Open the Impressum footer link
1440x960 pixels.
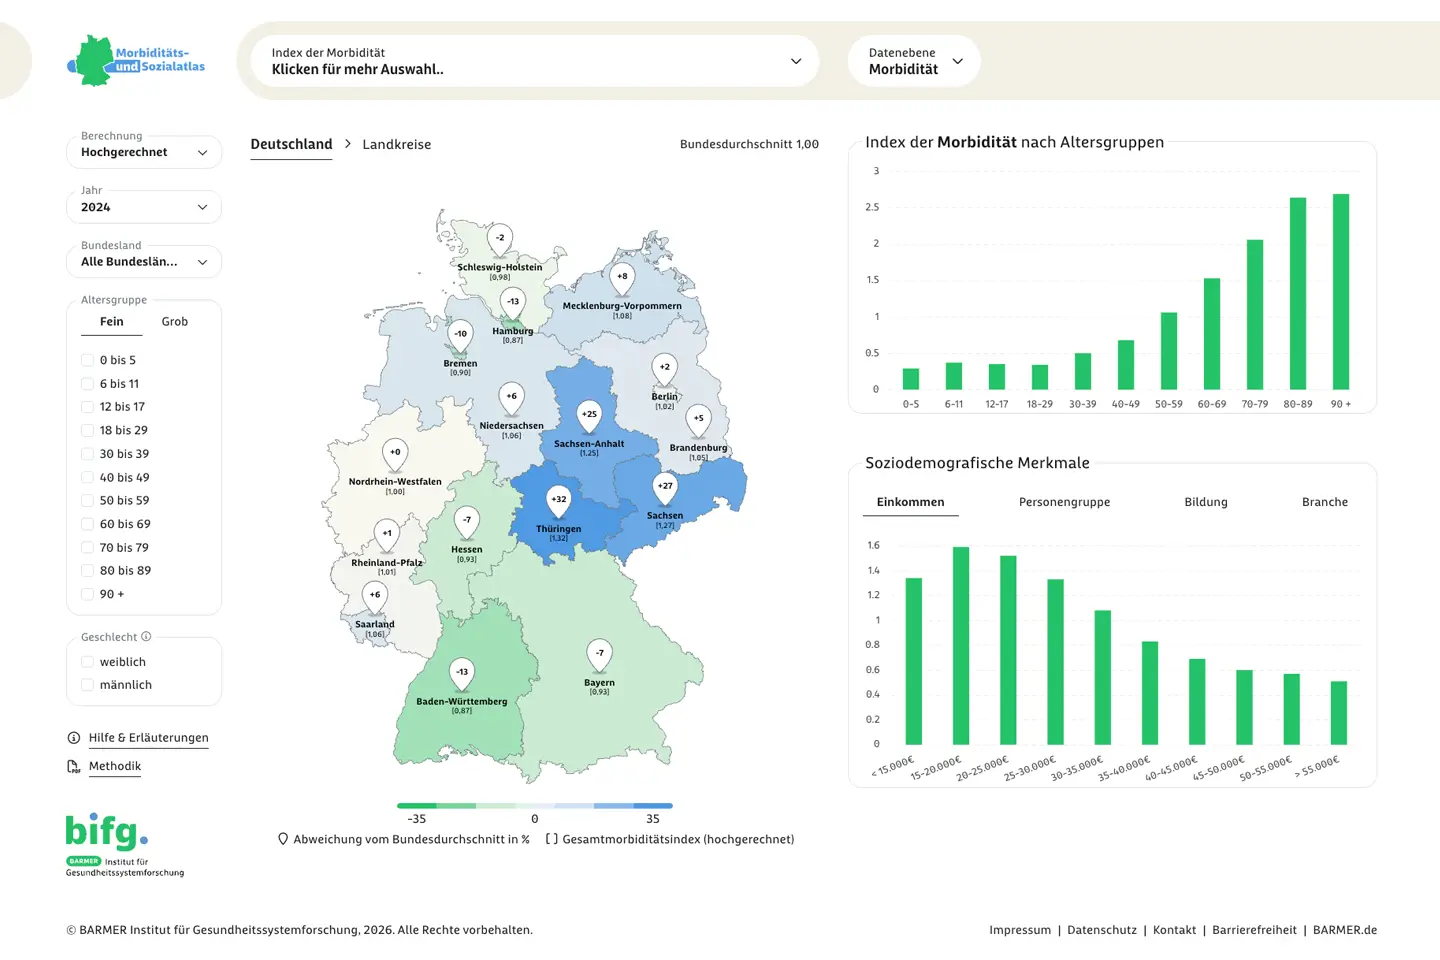click(x=1020, y=930)
